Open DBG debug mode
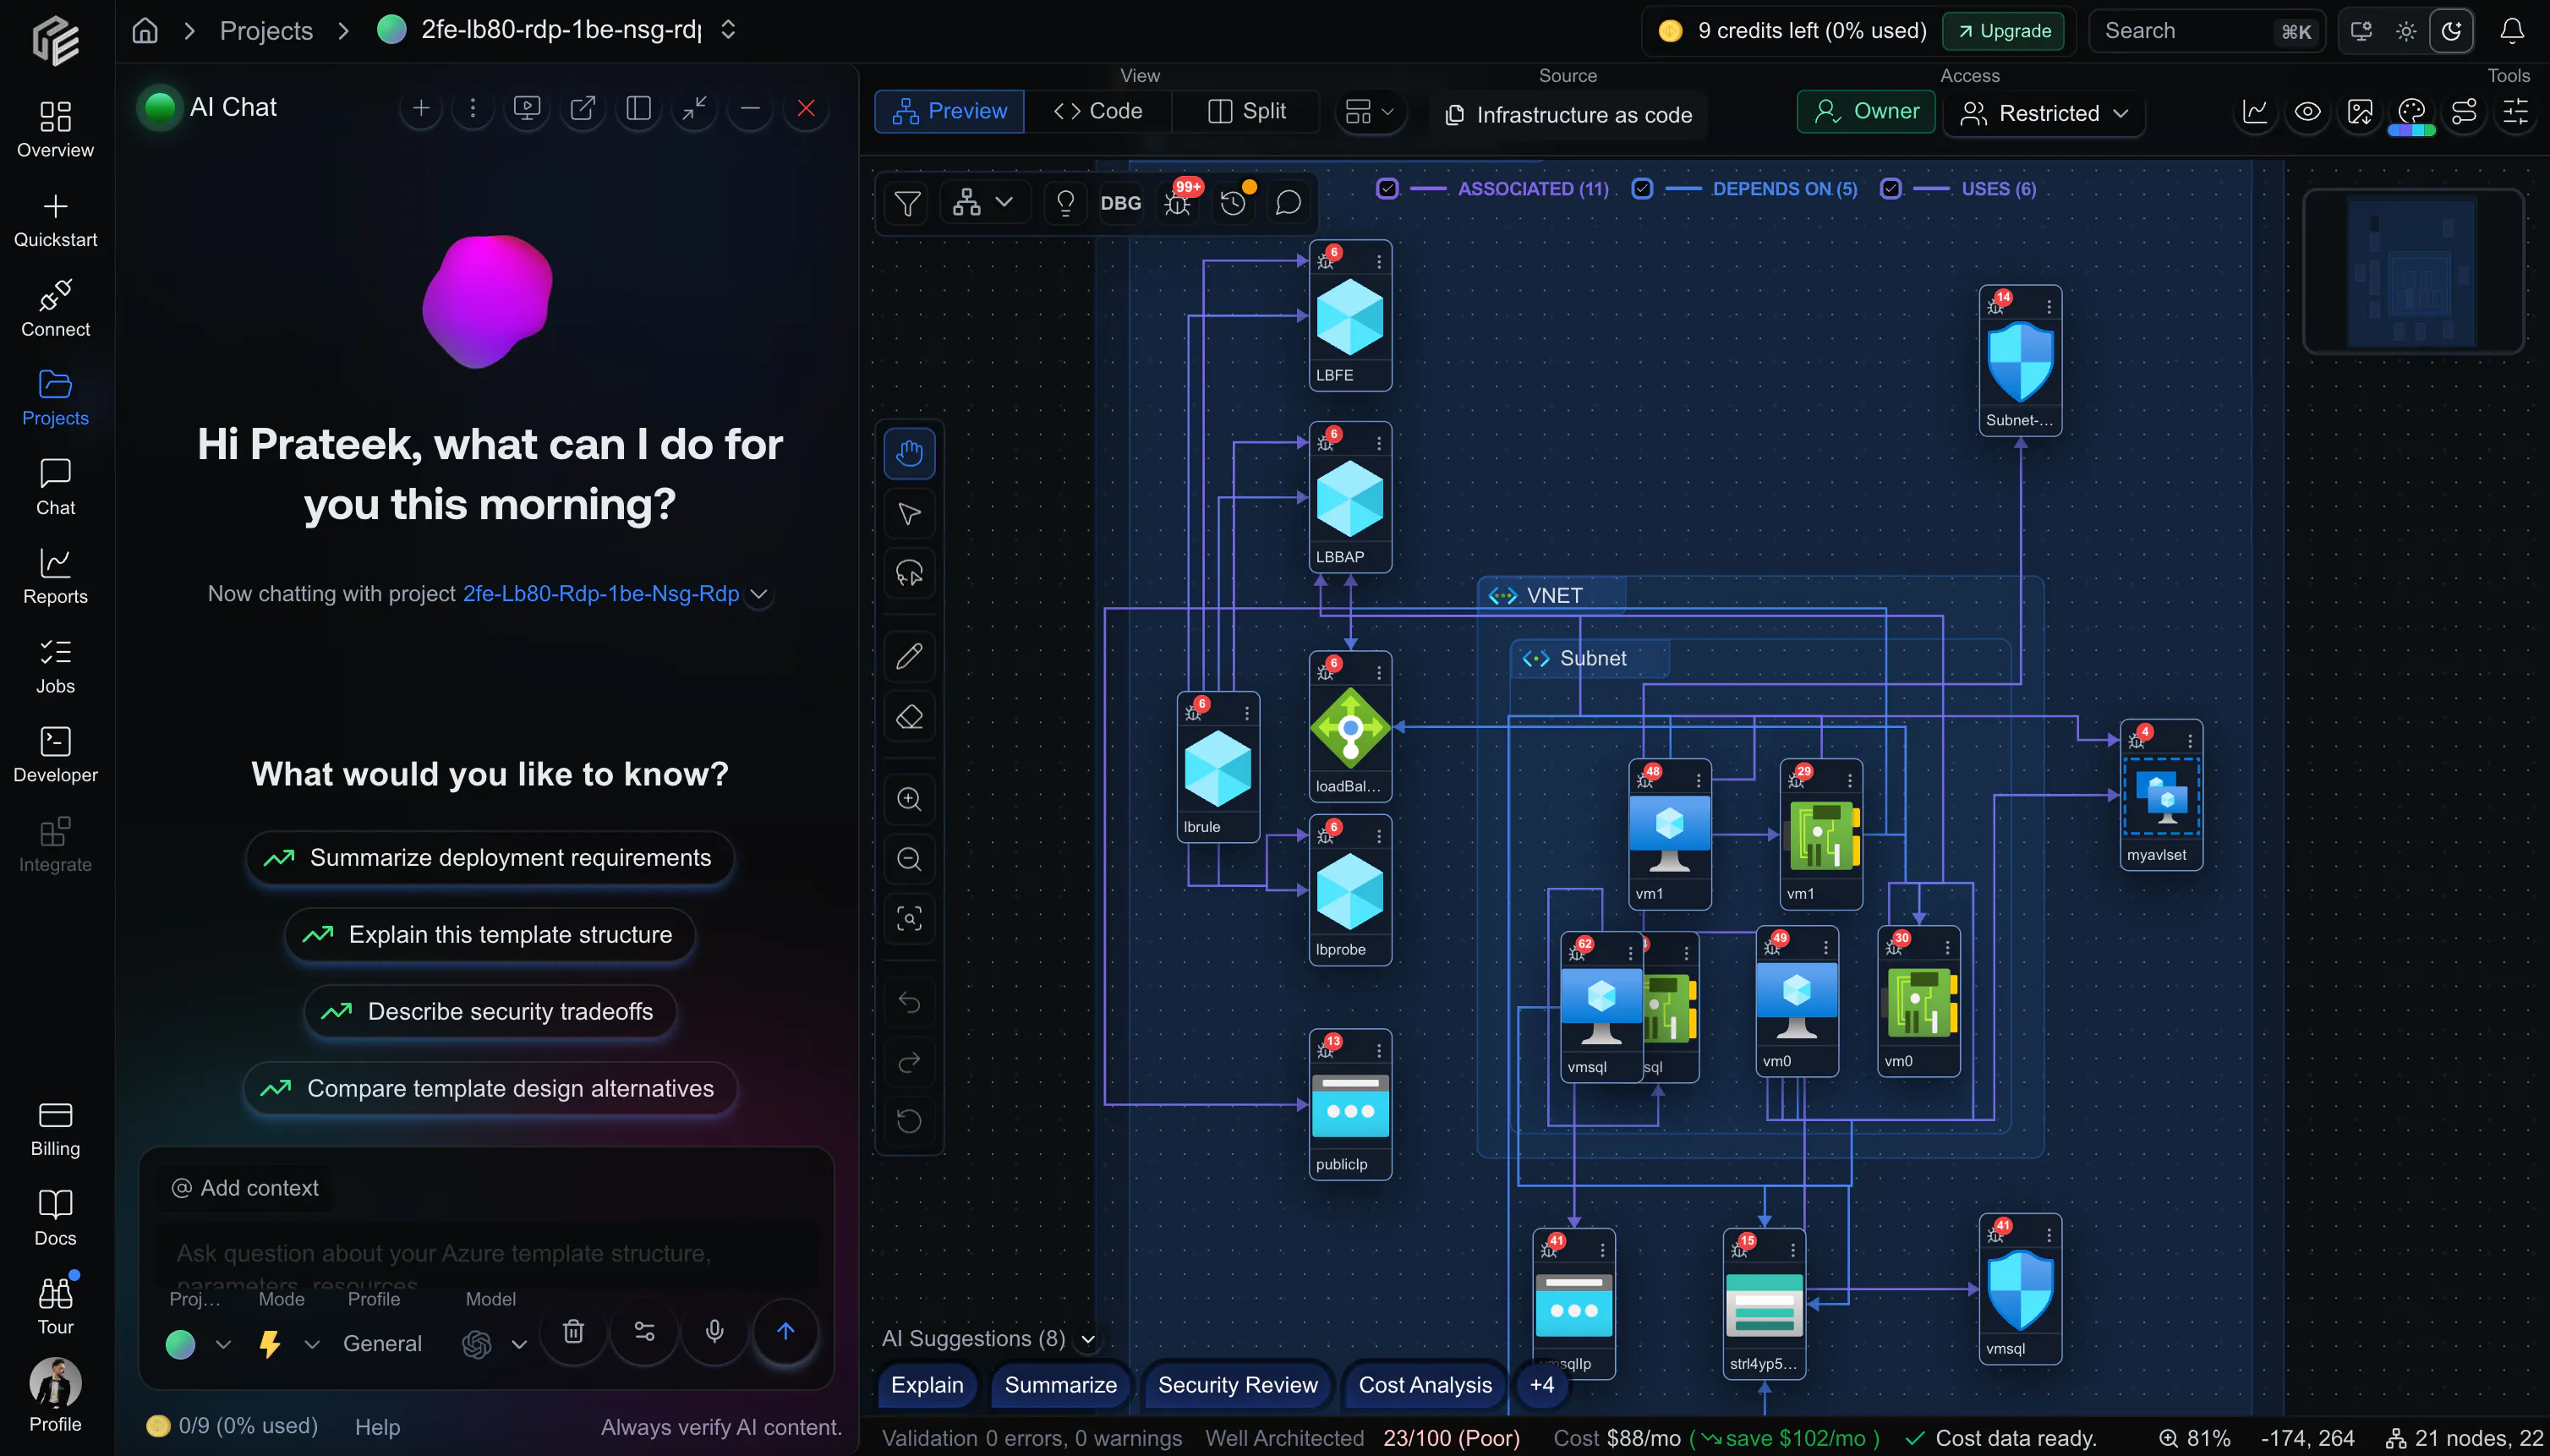 (1120, 203)
